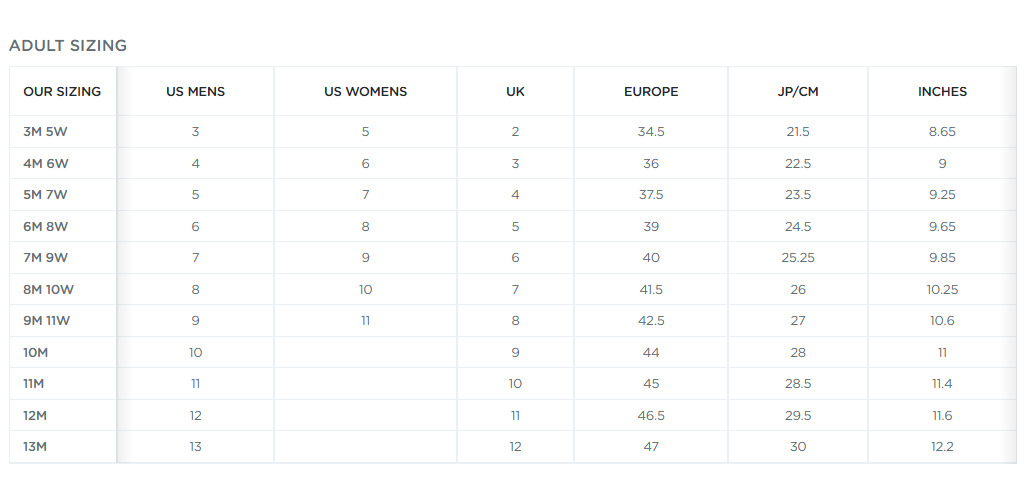The image size is (1029, 481).
Task: Click the EUROPE column header
Action: tap(651, 92)
